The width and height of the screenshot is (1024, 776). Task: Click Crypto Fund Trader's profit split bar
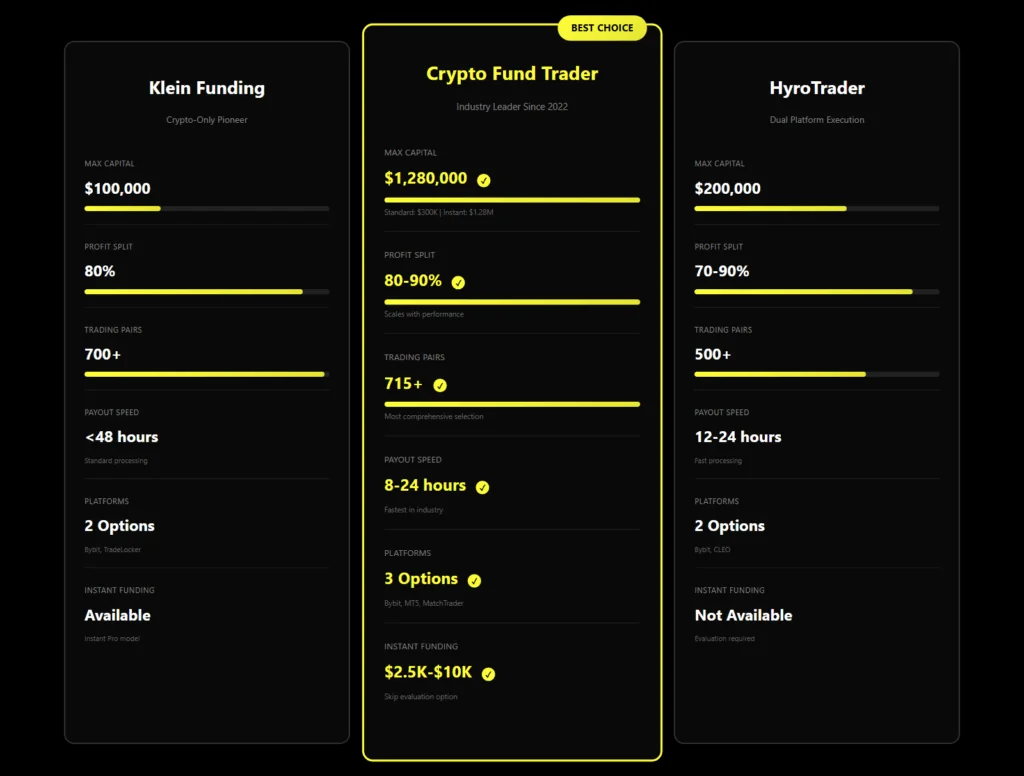pos(512,301)
